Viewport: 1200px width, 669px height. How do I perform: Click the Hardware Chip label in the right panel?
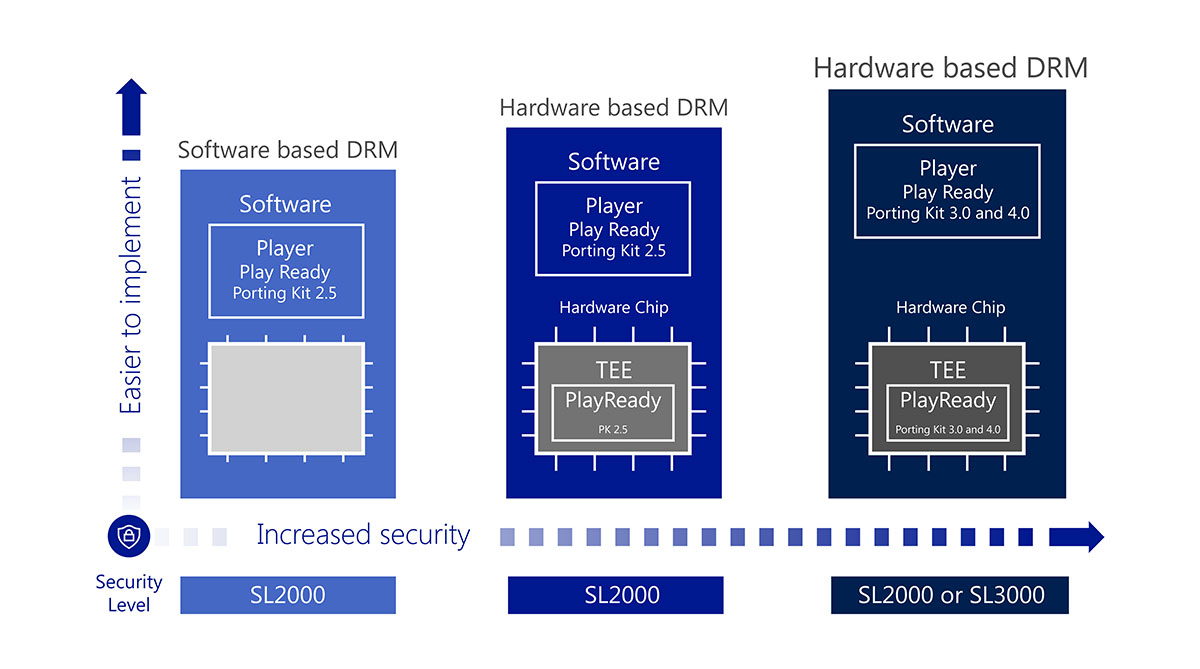pyautogui.click(x=948, y=307)
